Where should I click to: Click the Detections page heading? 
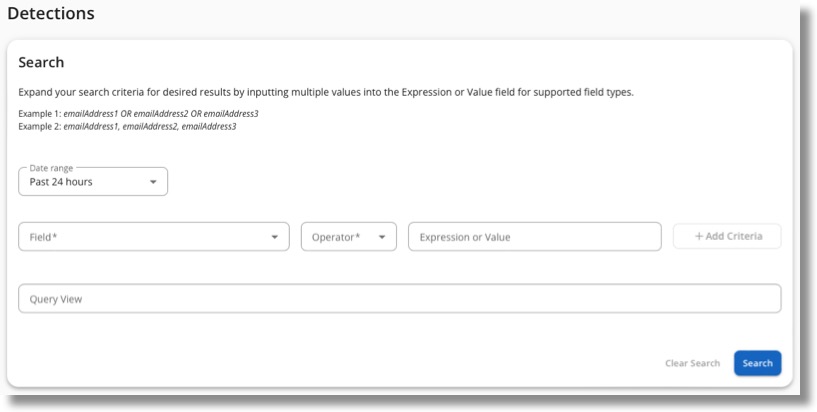(51, 14)
